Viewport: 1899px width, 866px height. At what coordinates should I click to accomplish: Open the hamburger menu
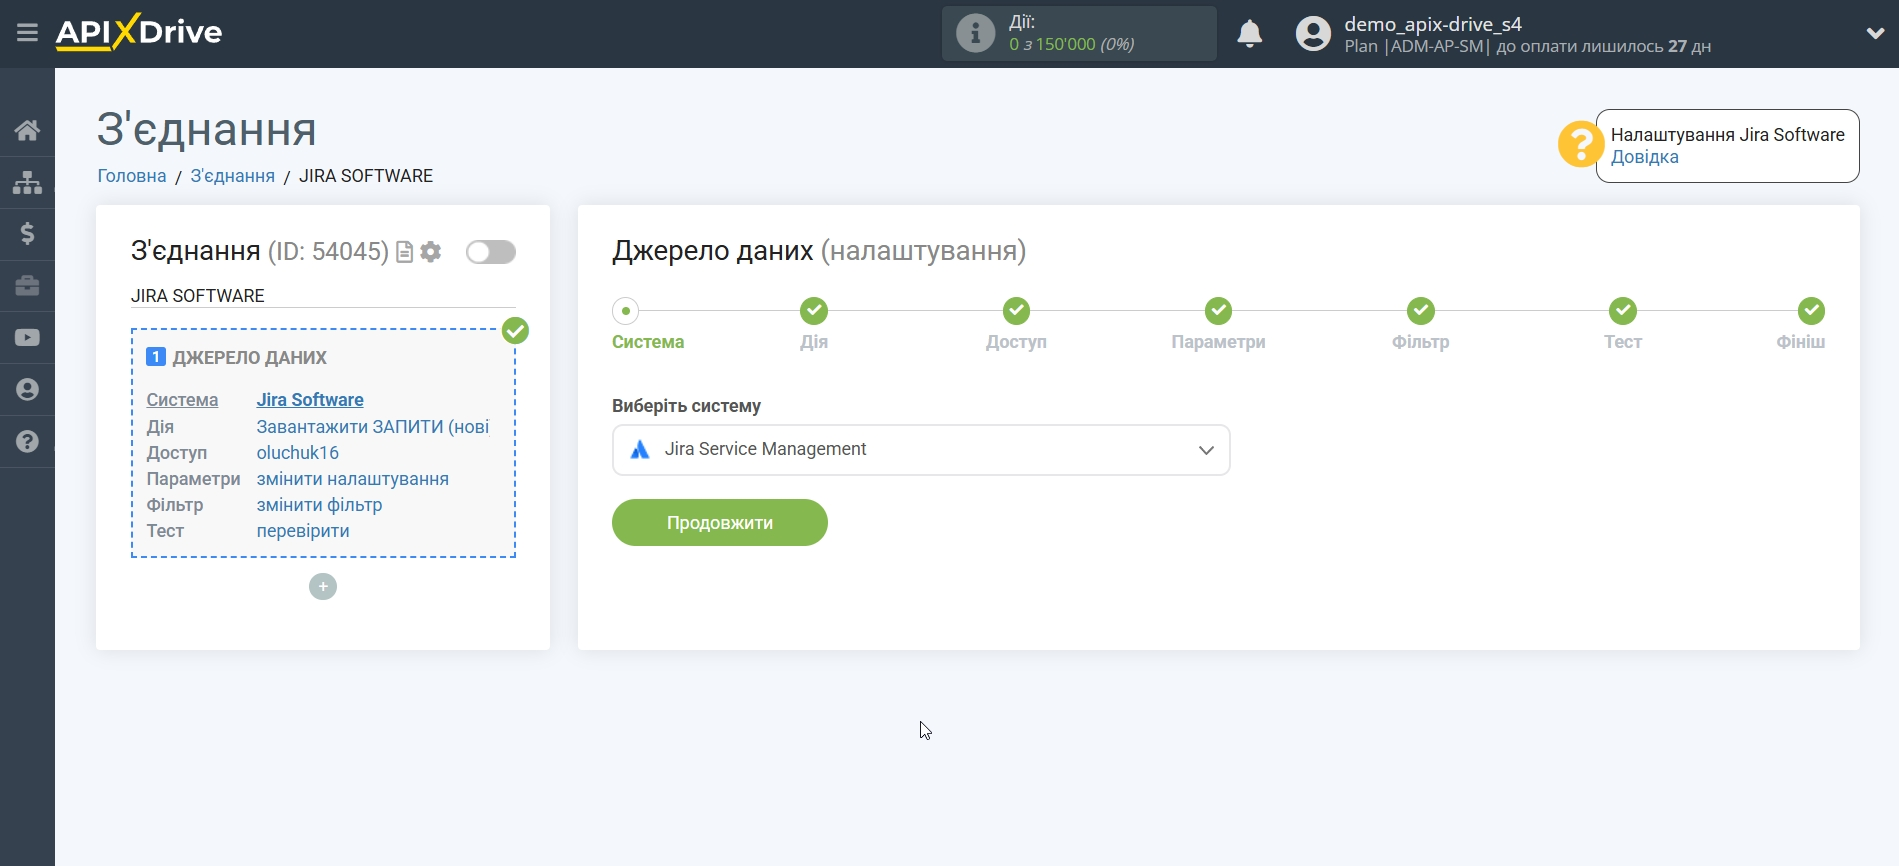pos(27,33)
